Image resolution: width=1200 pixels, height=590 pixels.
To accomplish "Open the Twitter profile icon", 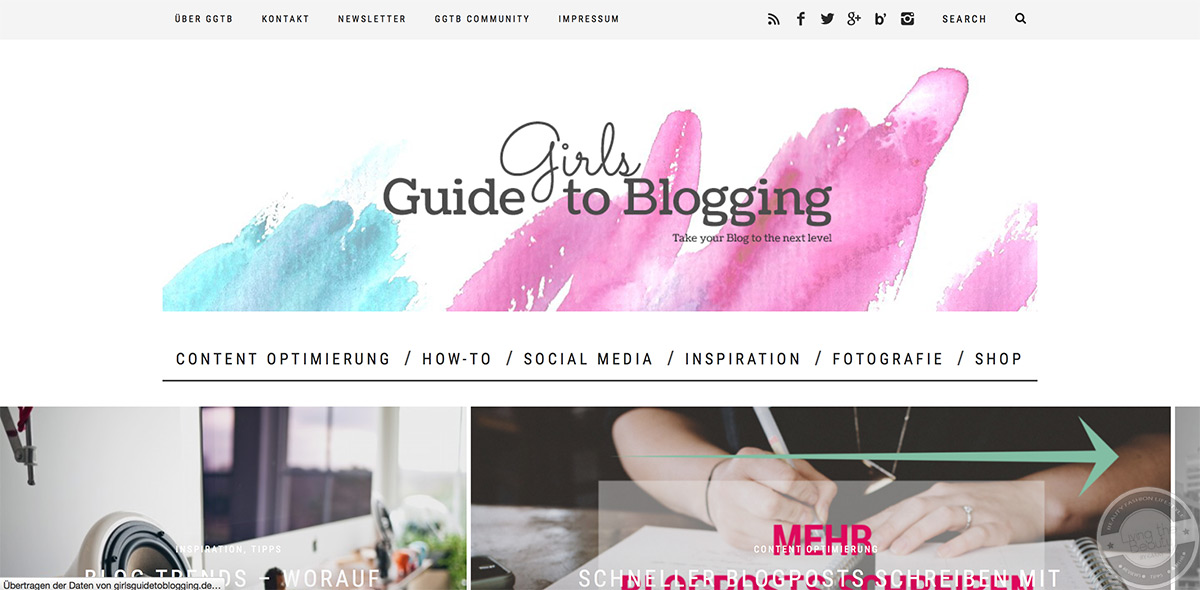I will 827,19.
